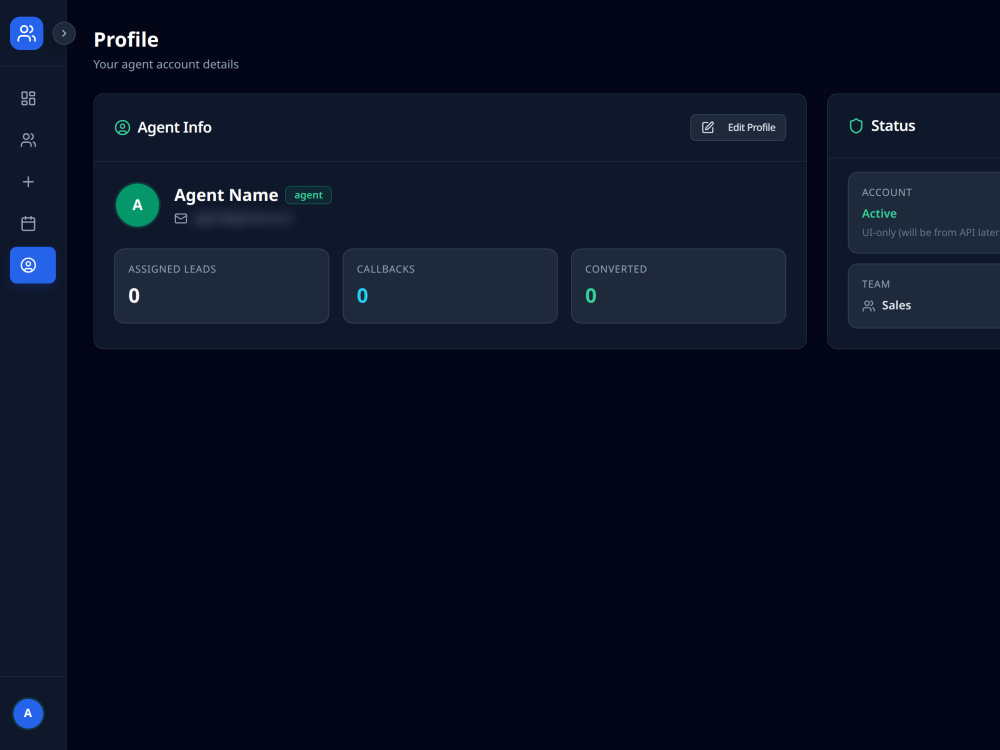1000x750 pixels.
Task: Click the pencil icon on Edit Profile
Action: [x=708, y=128]
